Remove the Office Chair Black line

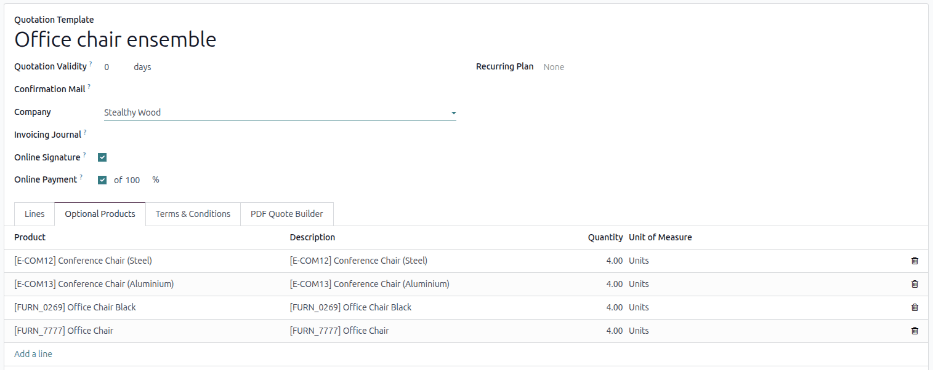[914, 308]
